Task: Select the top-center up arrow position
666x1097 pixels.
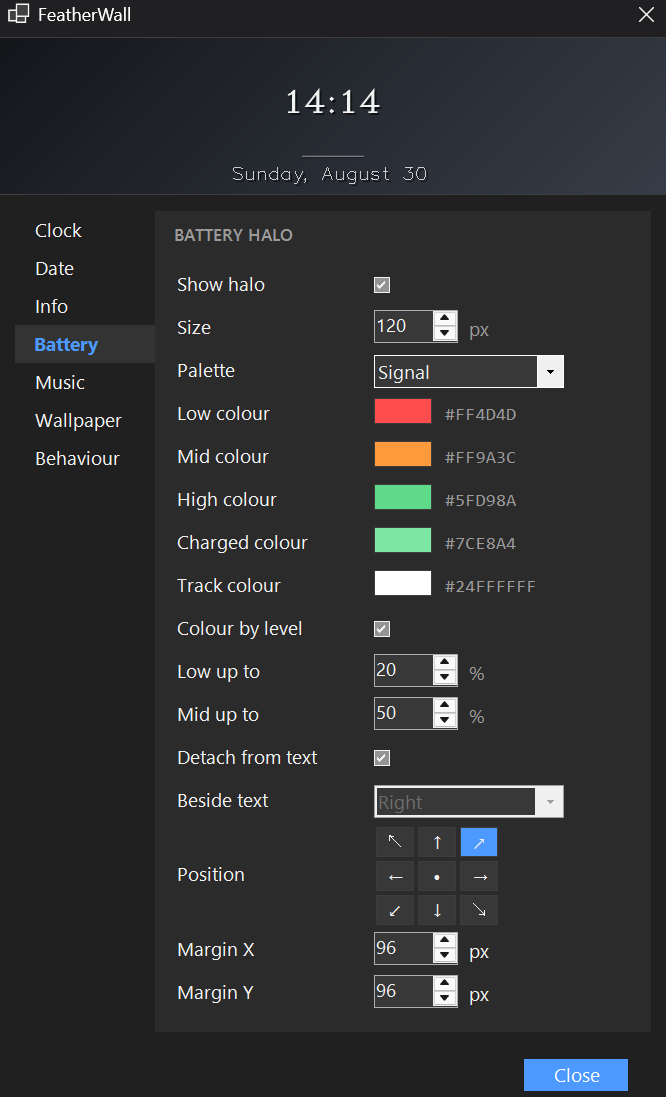Action: click(437, 842)
